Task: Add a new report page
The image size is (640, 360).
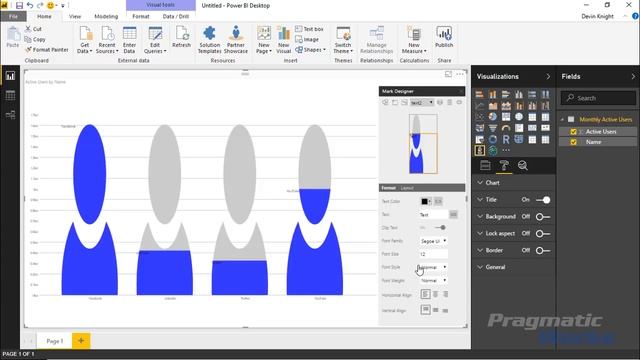Action: pyautogui.click(x=81, y=340)
